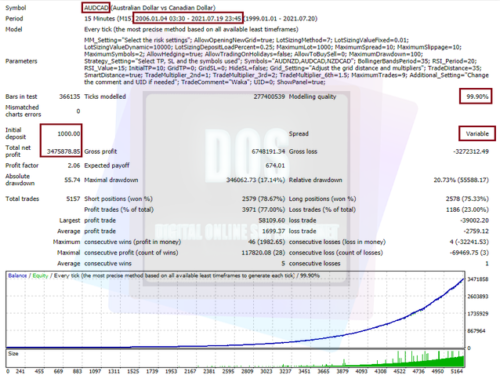Click the chart axis value 1735929

(x=478, y=314)
